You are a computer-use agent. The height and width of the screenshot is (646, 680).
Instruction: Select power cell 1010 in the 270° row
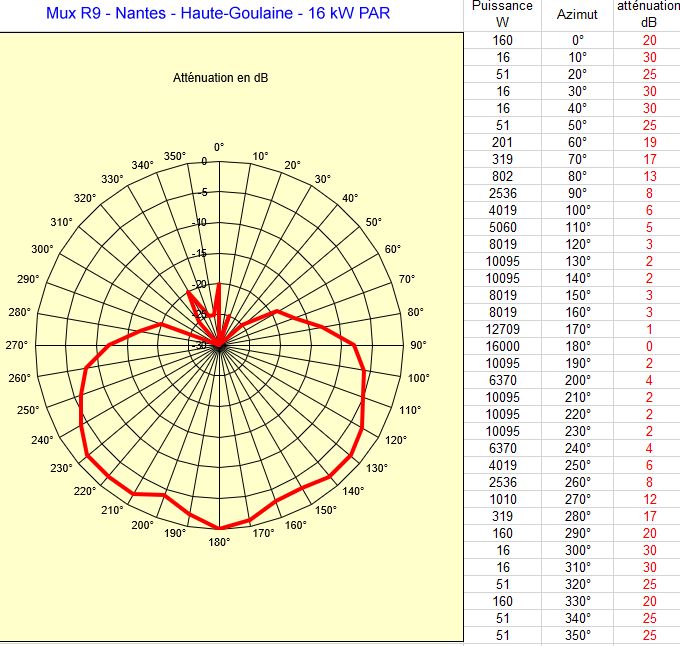(x=503, y=499)
